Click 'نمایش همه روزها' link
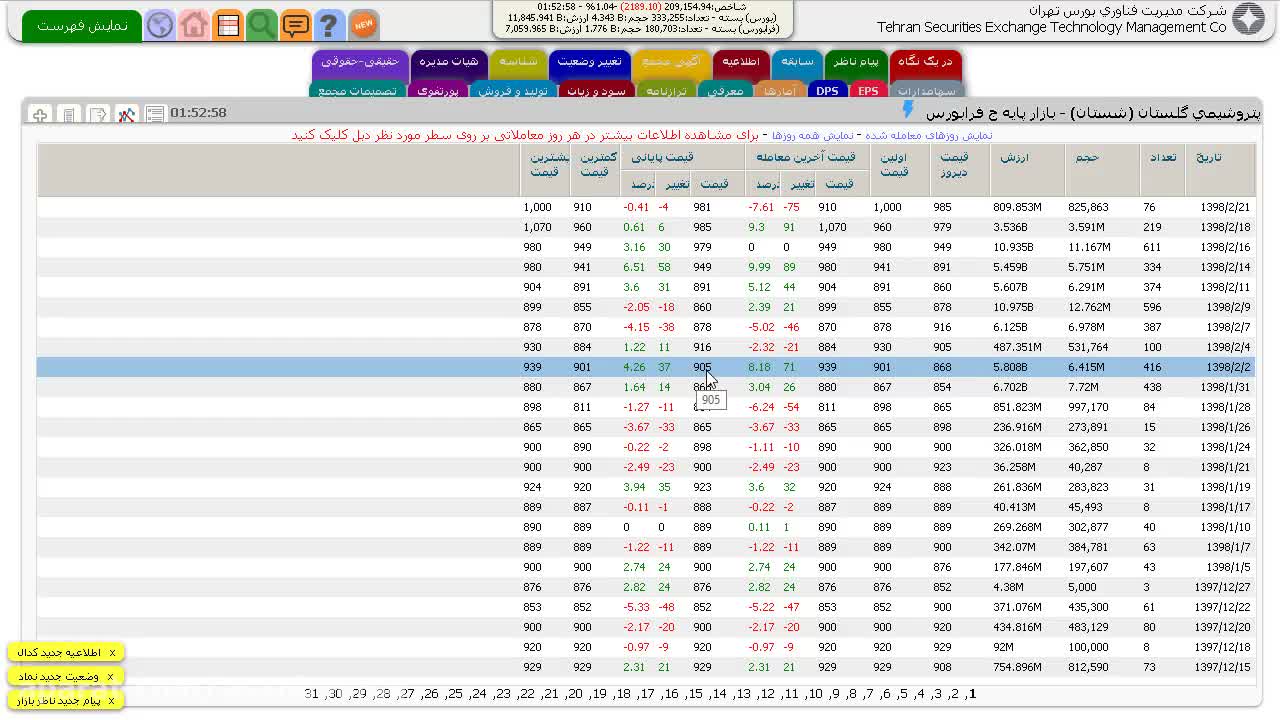 pyautogui.click(x=812, y=135)
